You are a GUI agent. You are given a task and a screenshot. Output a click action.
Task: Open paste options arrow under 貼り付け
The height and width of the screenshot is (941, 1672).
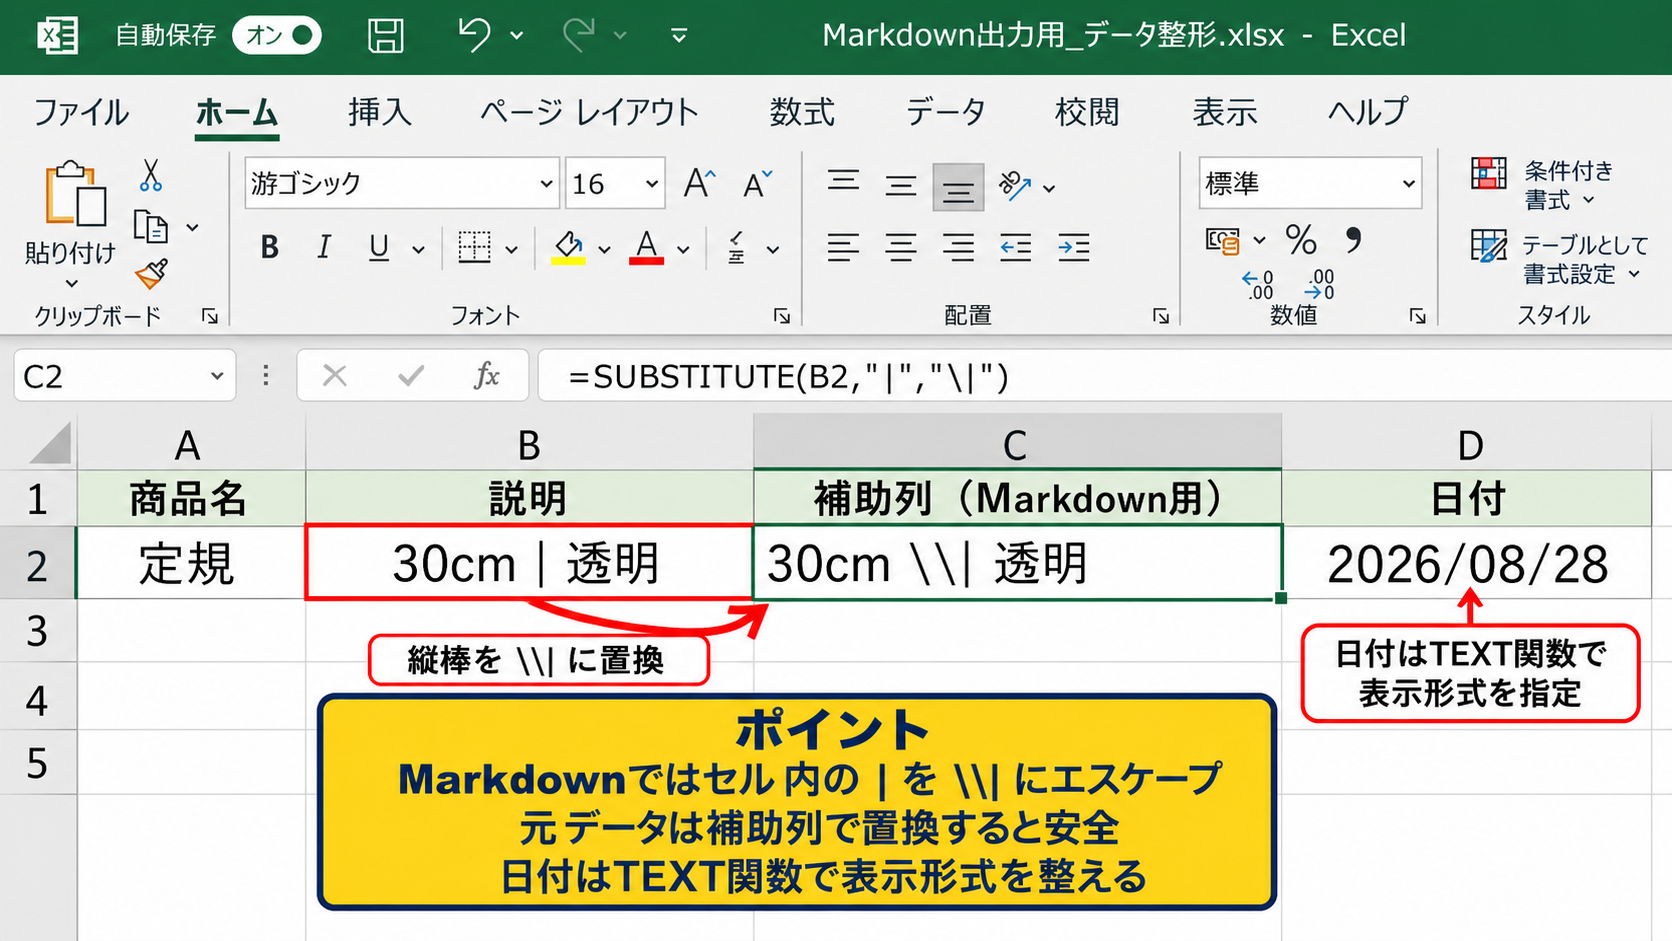71,284
